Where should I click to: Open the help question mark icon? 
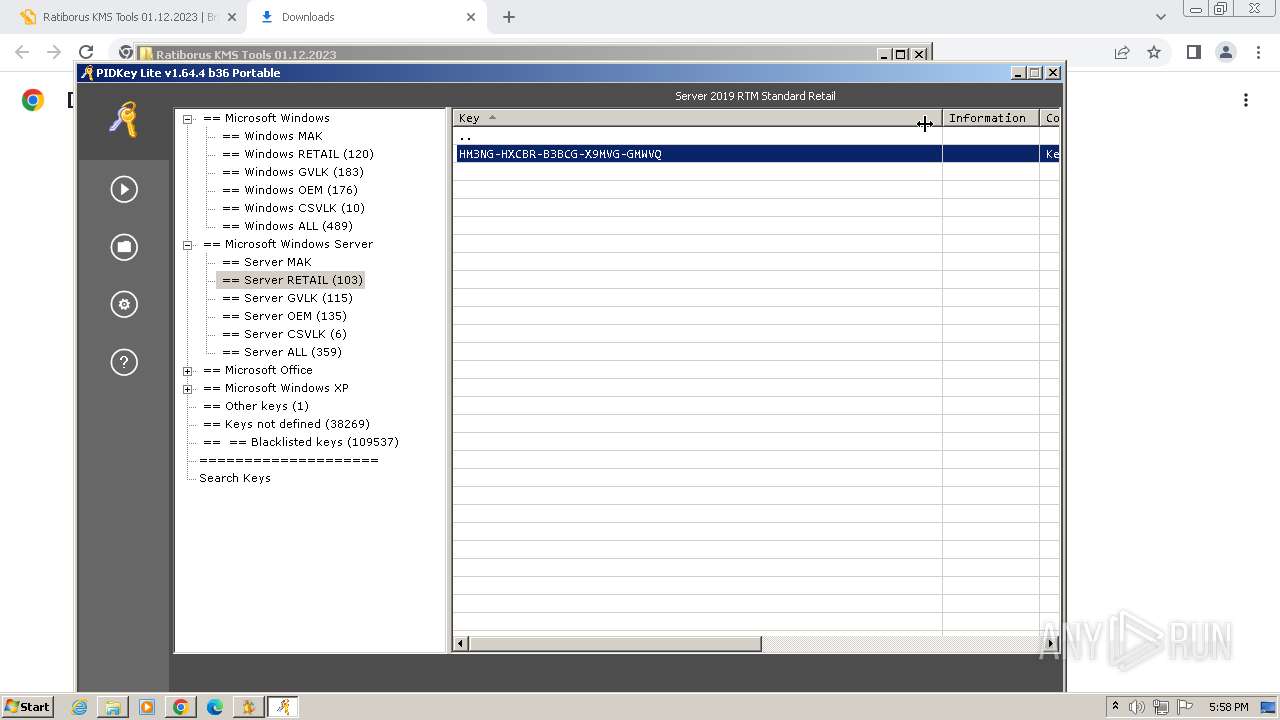pyautogui.click(x=124, y=362)
